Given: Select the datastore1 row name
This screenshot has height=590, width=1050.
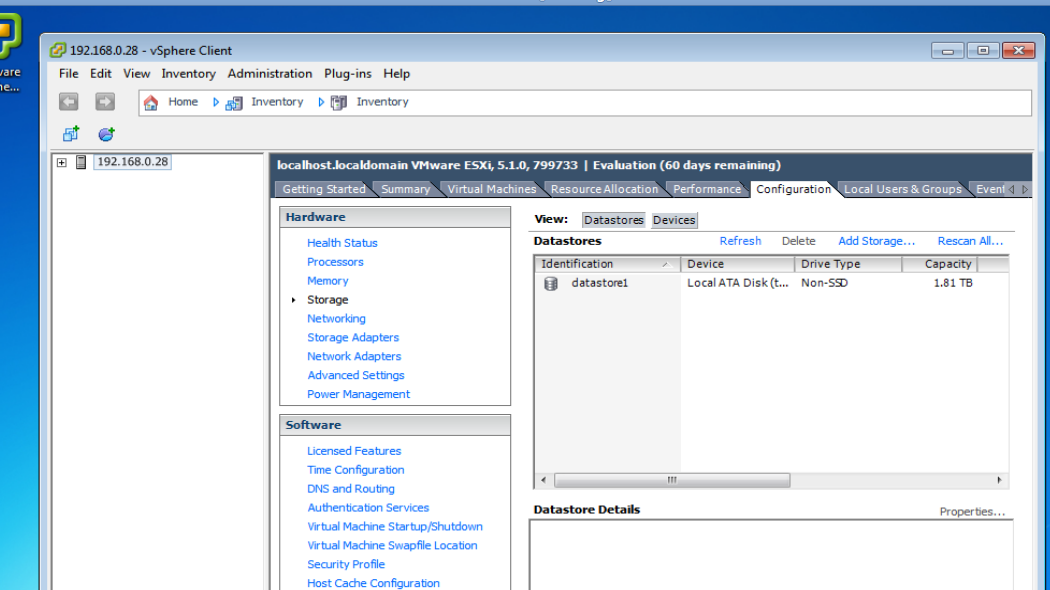Looking at the screenshot, I should coord(599,283).
